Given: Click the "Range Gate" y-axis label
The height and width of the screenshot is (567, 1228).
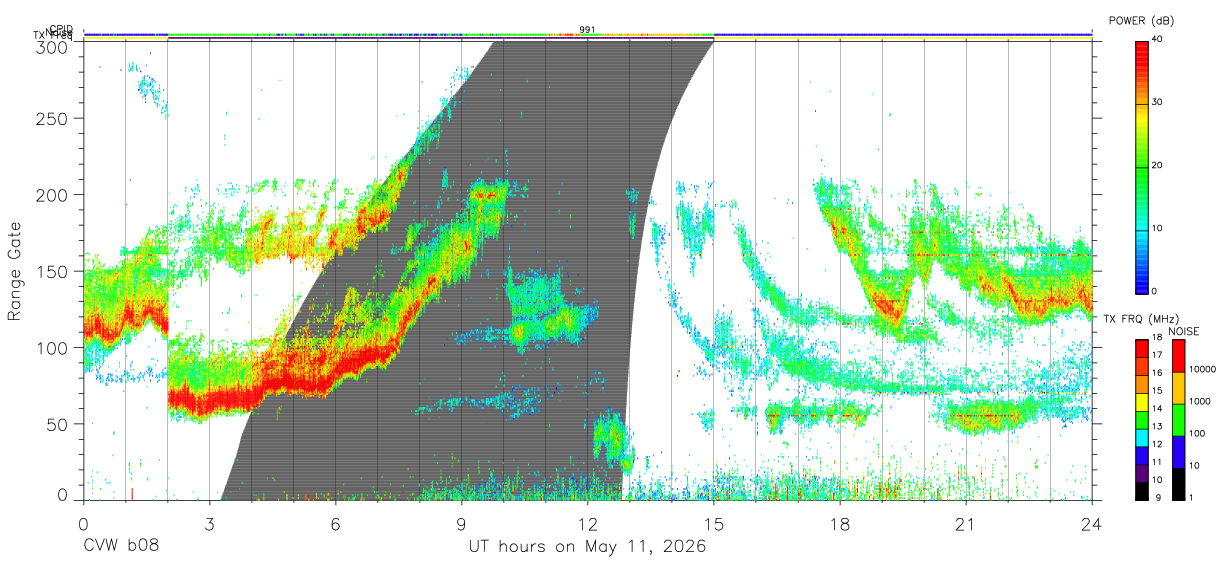Looking at the screenshot, I should (x=15, y=271).
